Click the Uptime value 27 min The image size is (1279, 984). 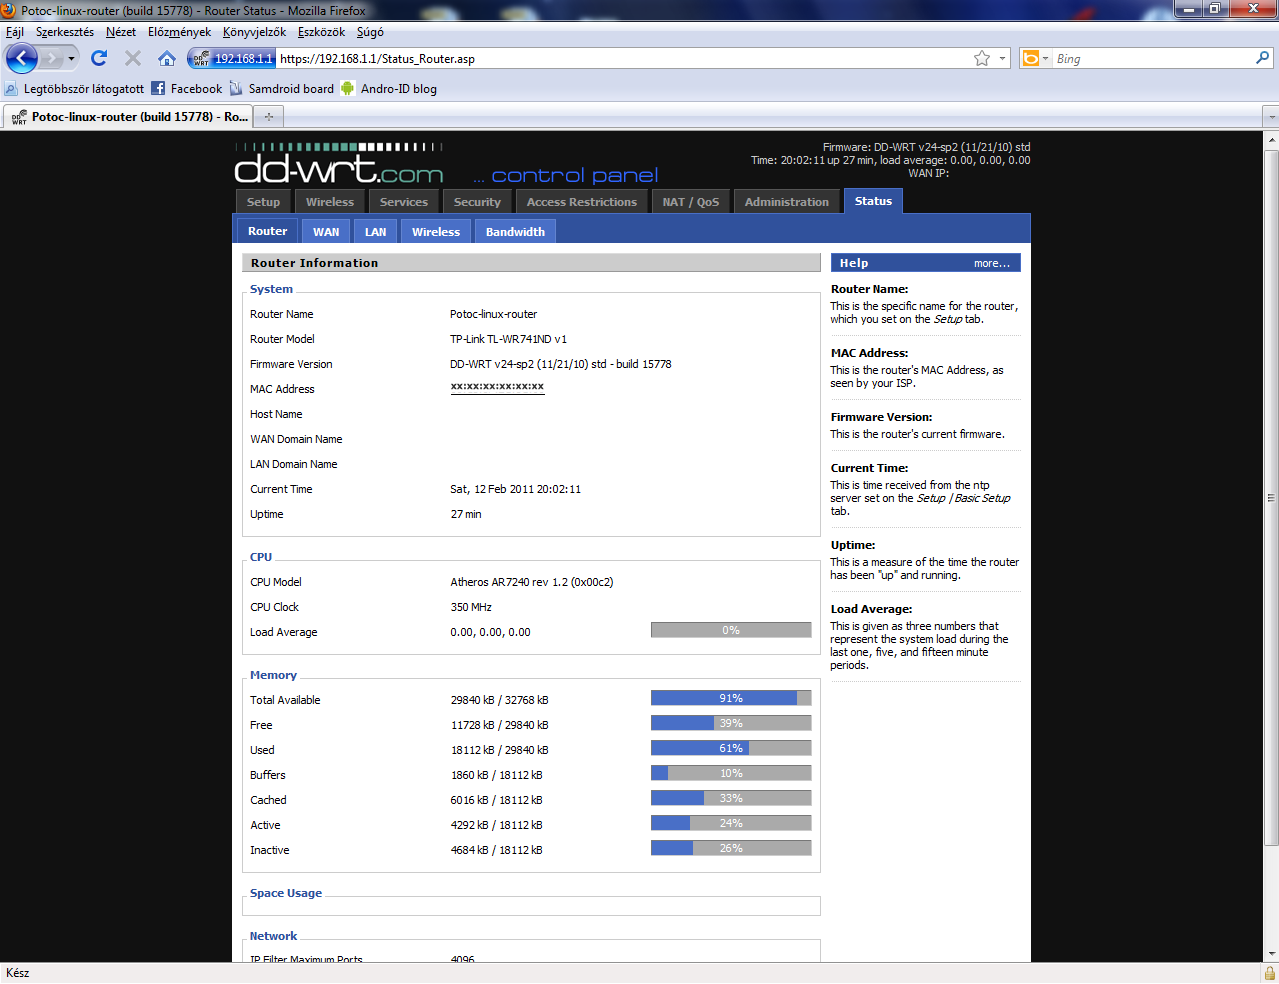(x=466, y=514)
